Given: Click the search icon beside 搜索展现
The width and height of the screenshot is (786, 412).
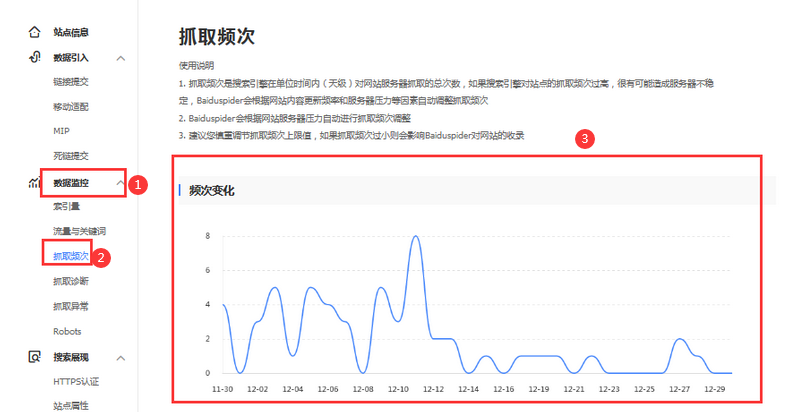Looking at the screenshot, I should tap(35, 357).
